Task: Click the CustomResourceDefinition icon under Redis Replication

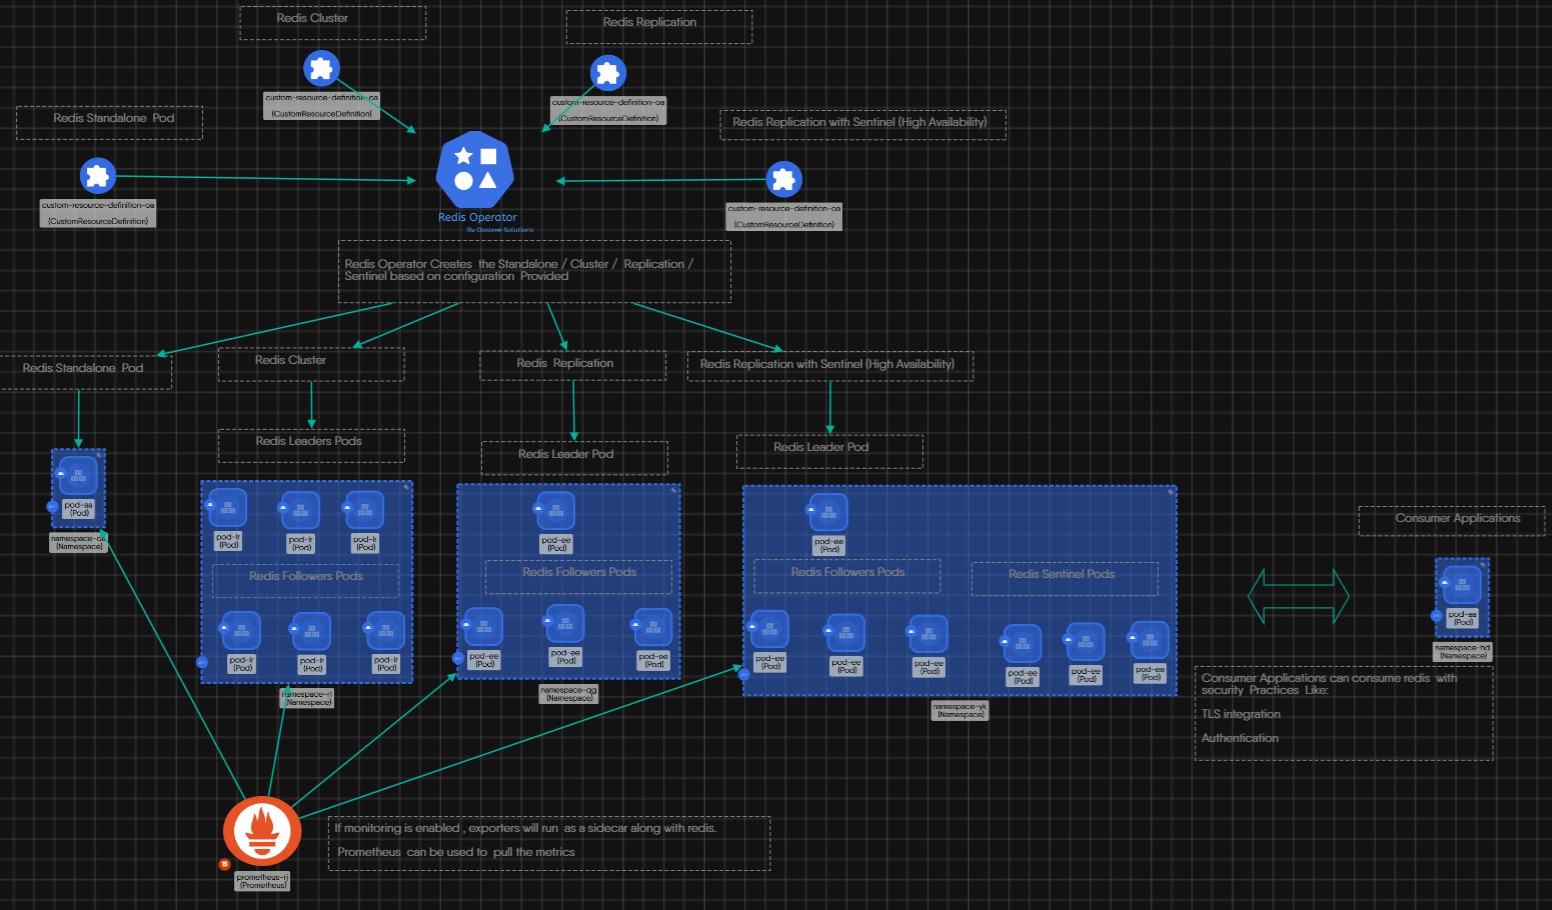Action: [x=608, y=73]
